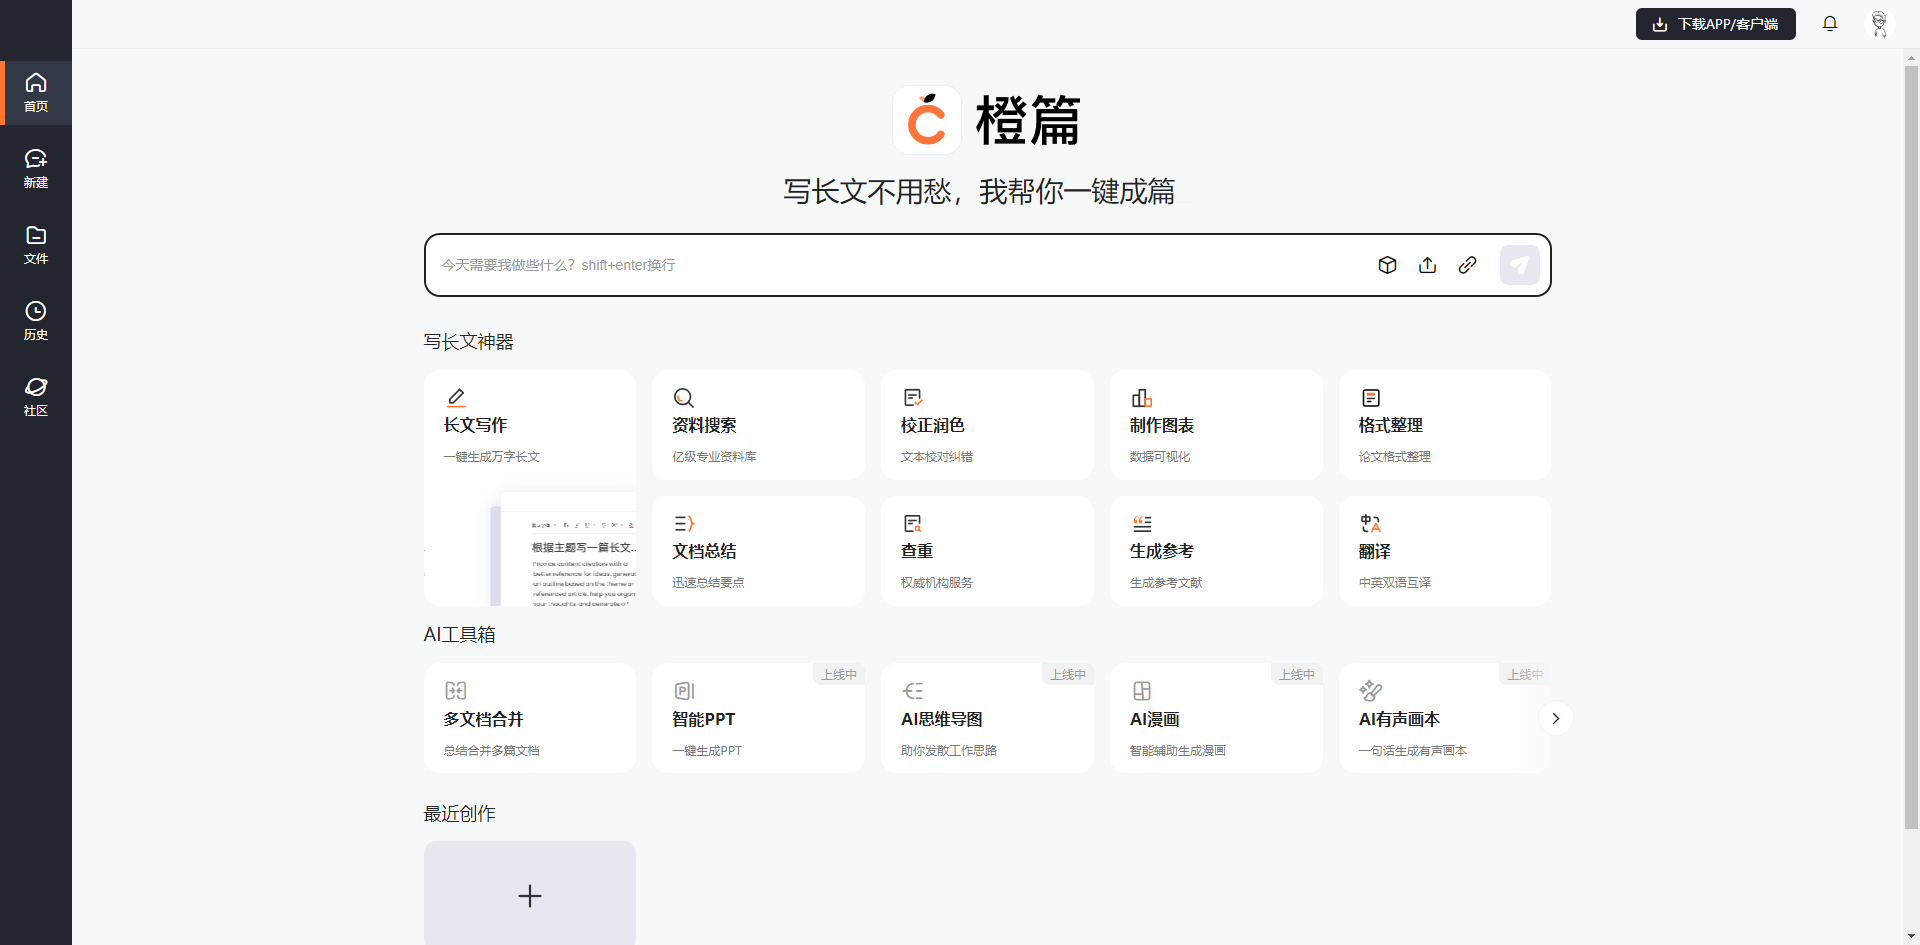Click the user avatar icon
This screenshot has width=1920, height=945.
pyautogui.click(x=1880, y=24)
